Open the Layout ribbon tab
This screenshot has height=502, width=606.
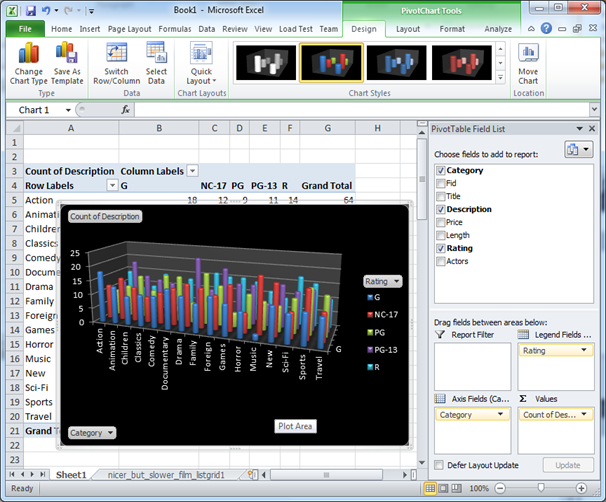408,29
